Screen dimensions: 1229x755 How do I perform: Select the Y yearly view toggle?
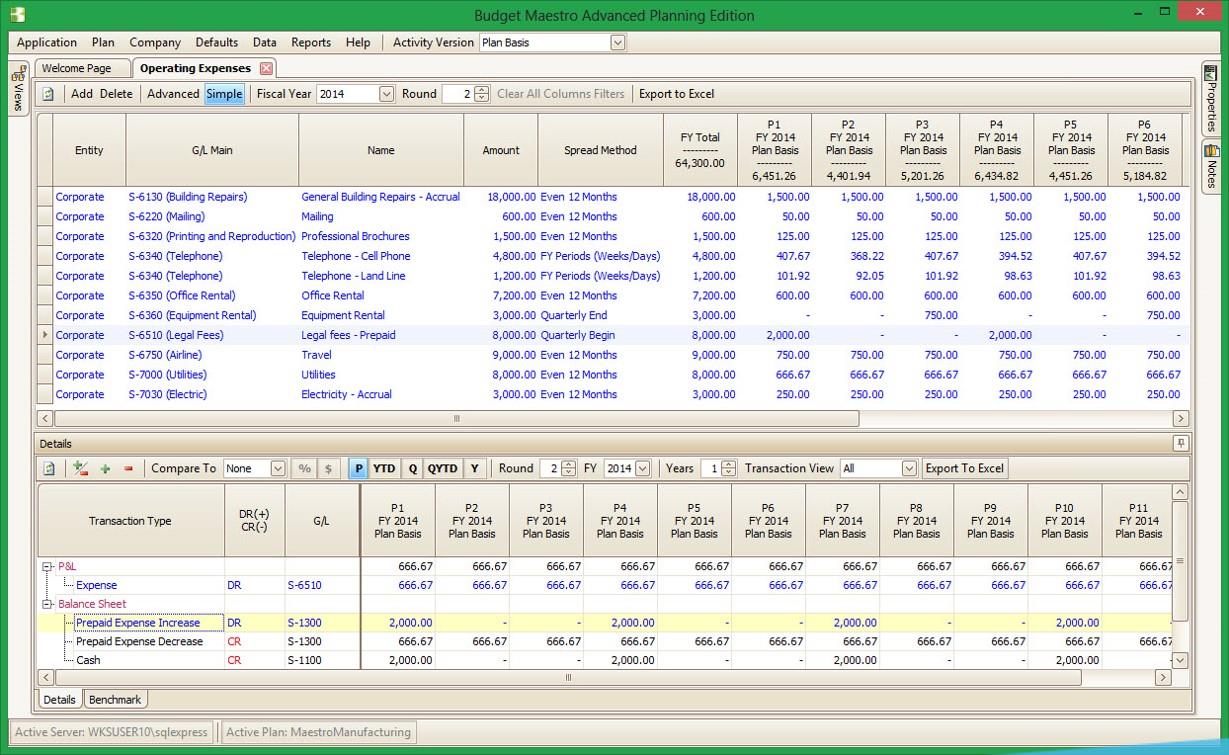pos(474,468)
